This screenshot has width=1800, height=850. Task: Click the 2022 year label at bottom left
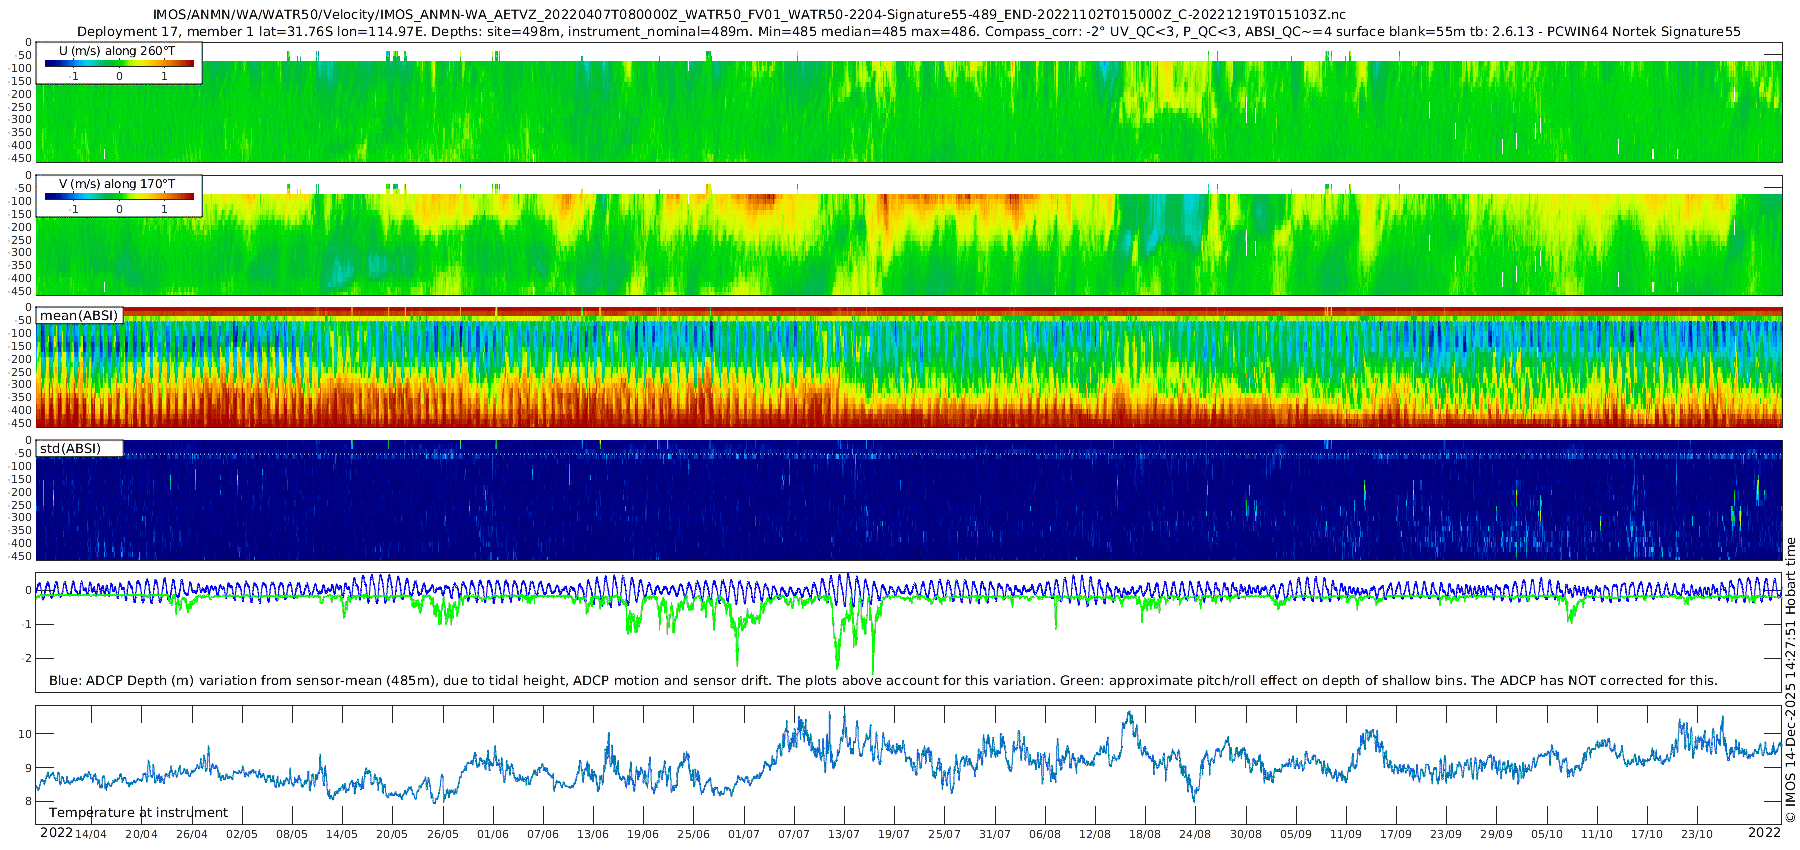point(56,833)
